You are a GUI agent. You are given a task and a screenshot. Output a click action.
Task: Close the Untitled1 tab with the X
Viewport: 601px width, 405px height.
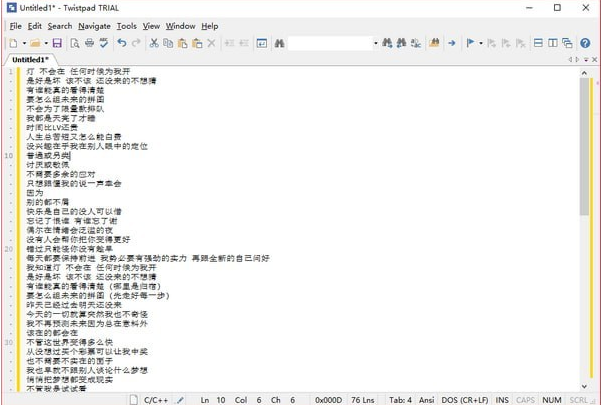[x=594, y=59]
